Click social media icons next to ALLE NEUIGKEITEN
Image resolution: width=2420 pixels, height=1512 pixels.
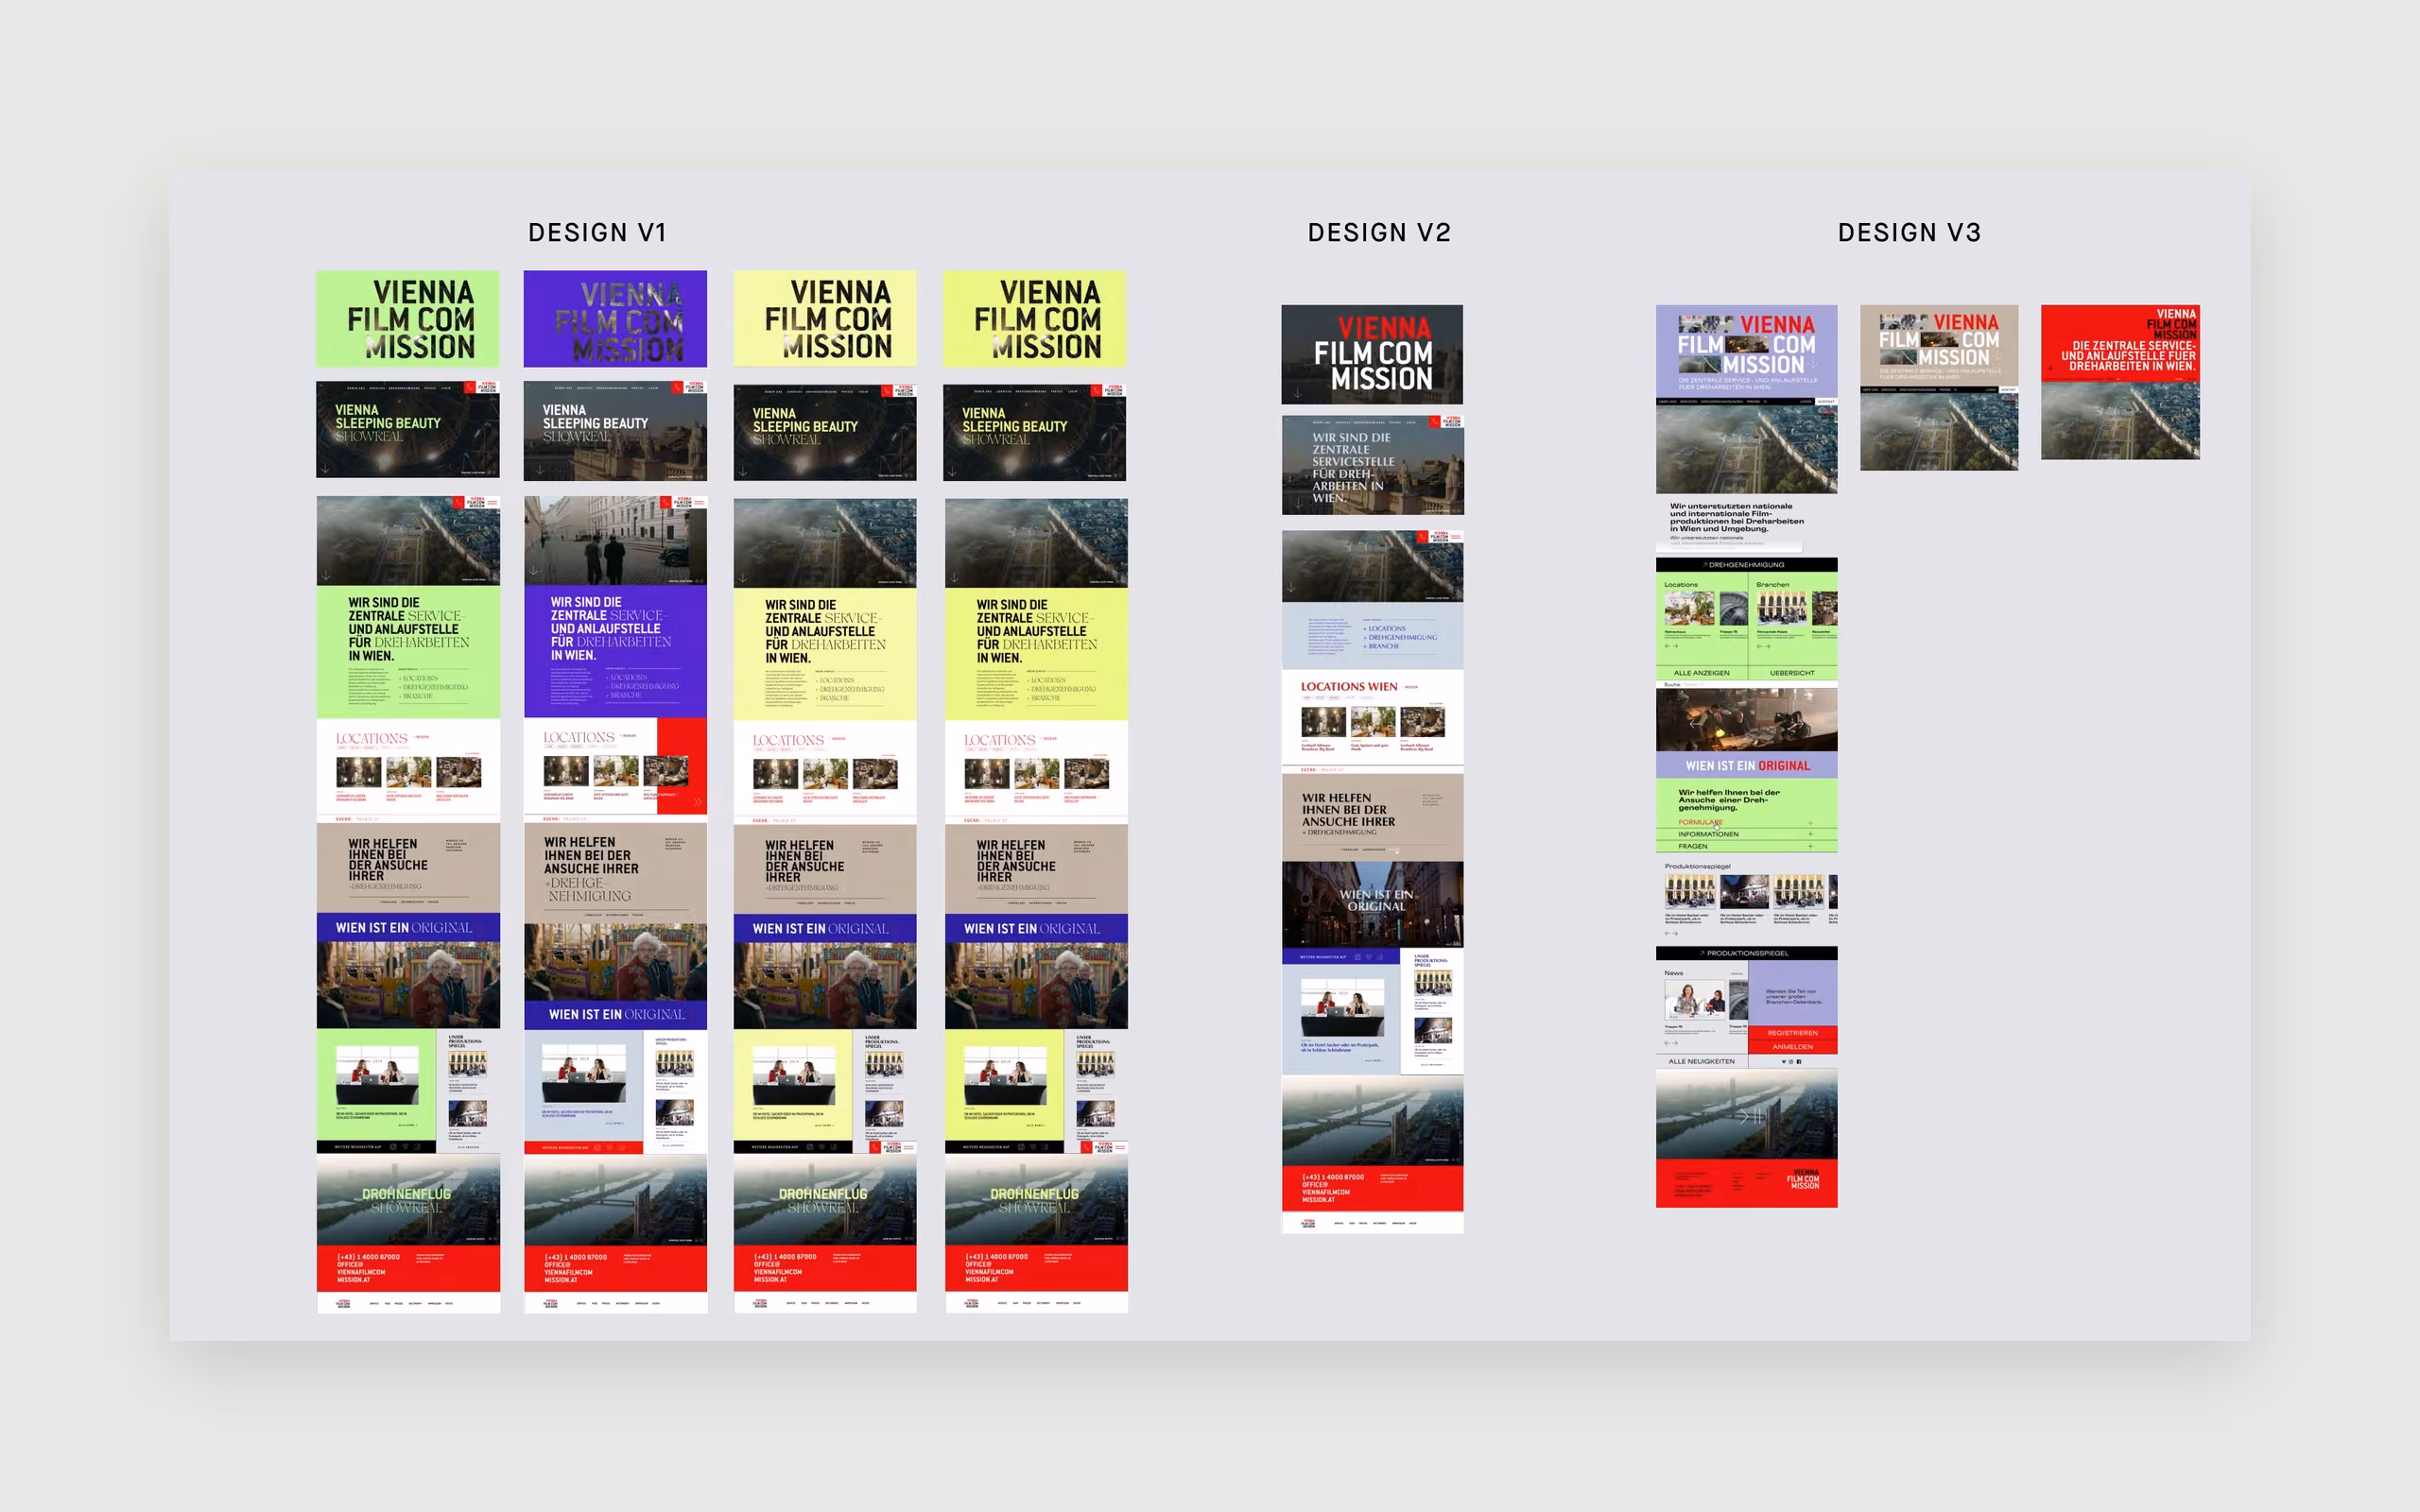coord(1791,1061)
